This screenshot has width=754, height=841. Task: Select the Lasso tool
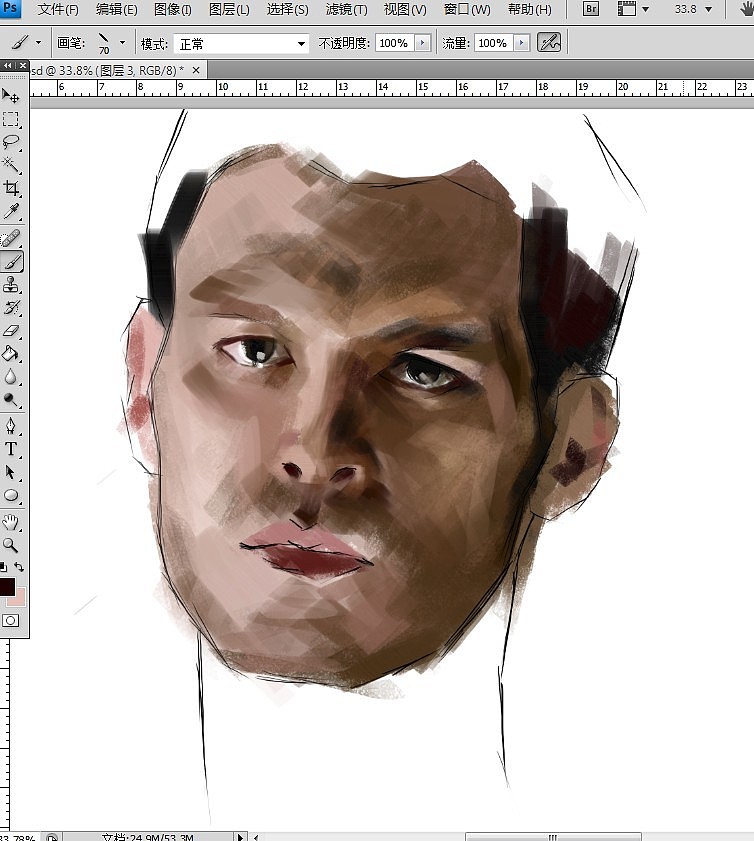click(x=11, y=142)
